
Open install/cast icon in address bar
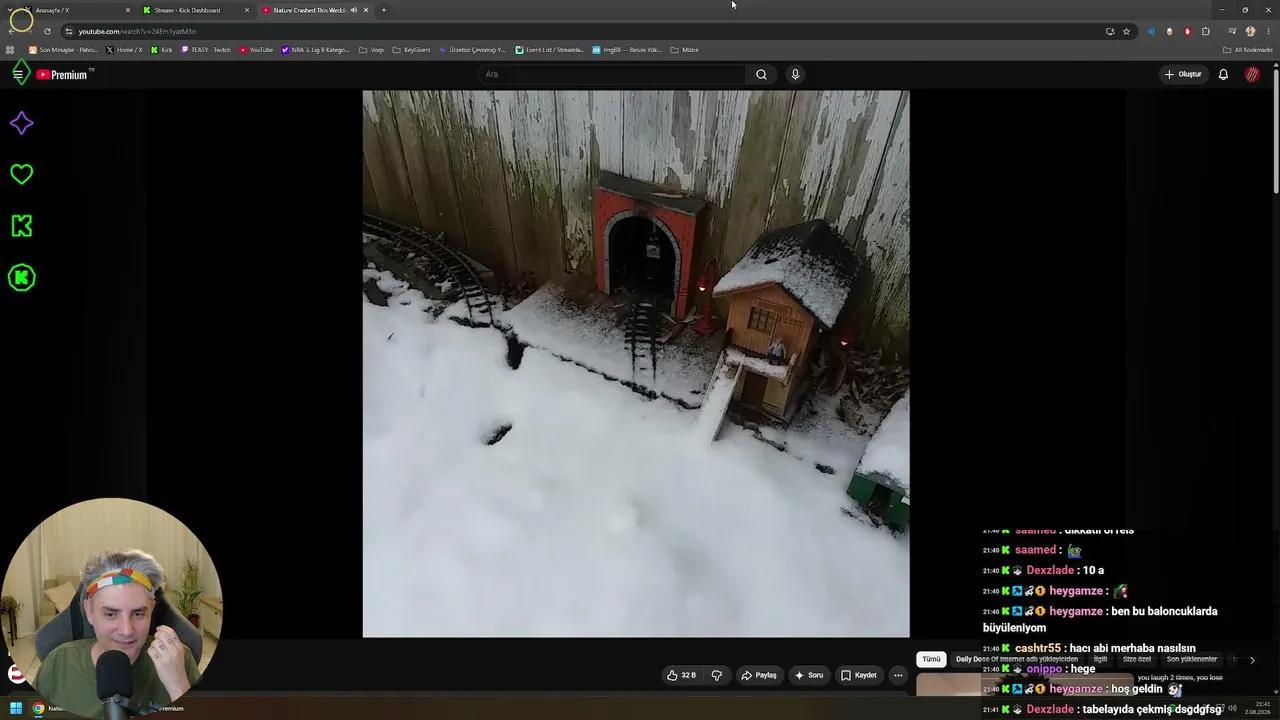click(x=1110, y=31)
